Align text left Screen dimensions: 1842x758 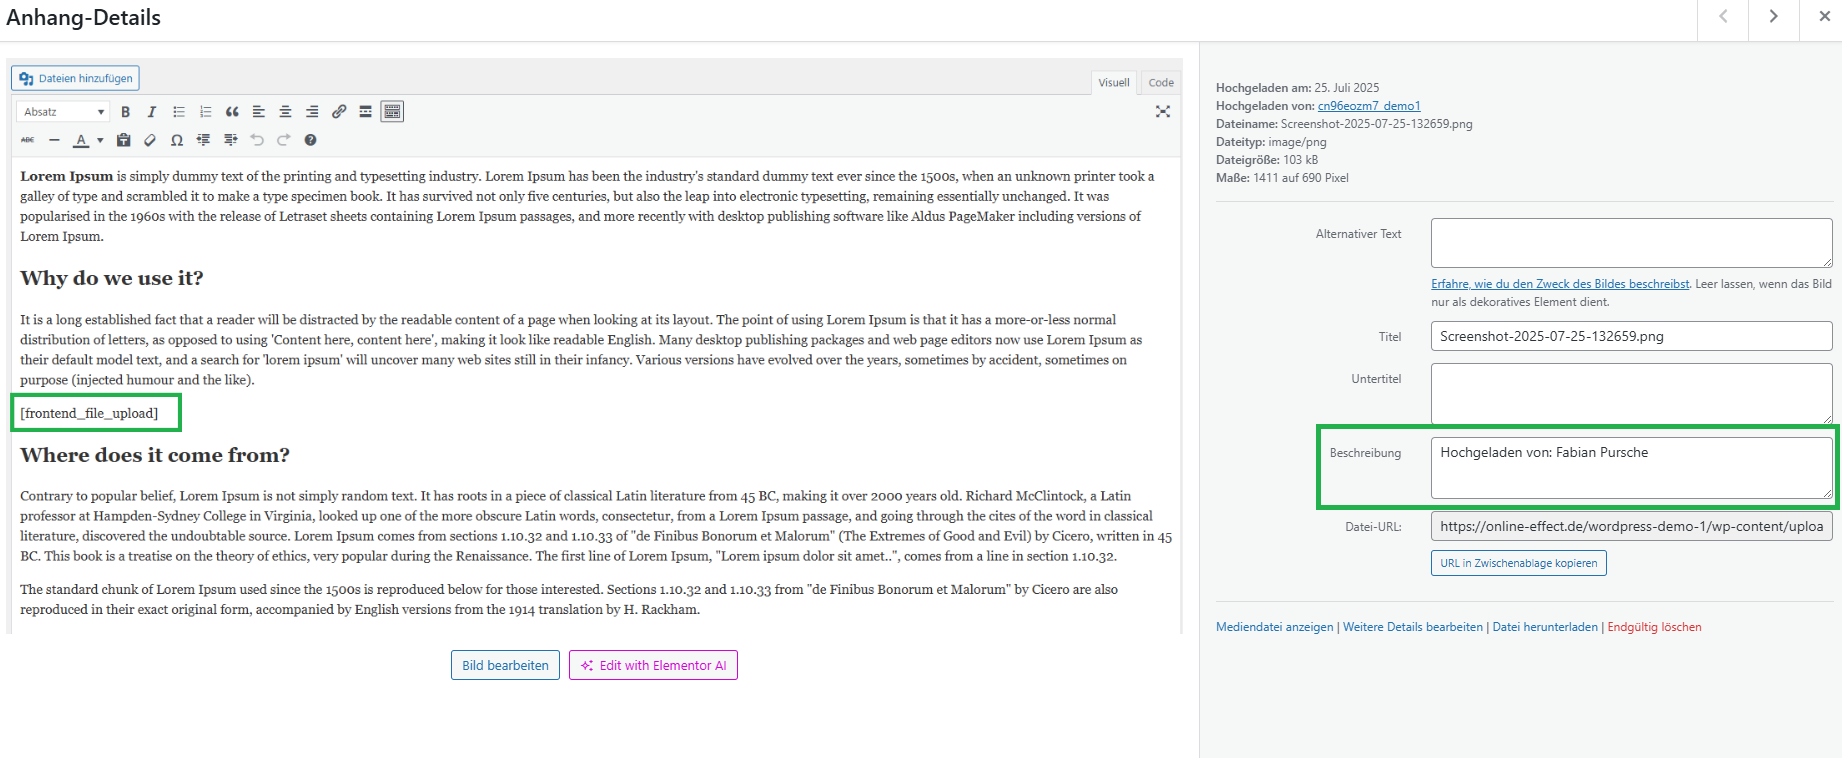(x=259, y=112)
